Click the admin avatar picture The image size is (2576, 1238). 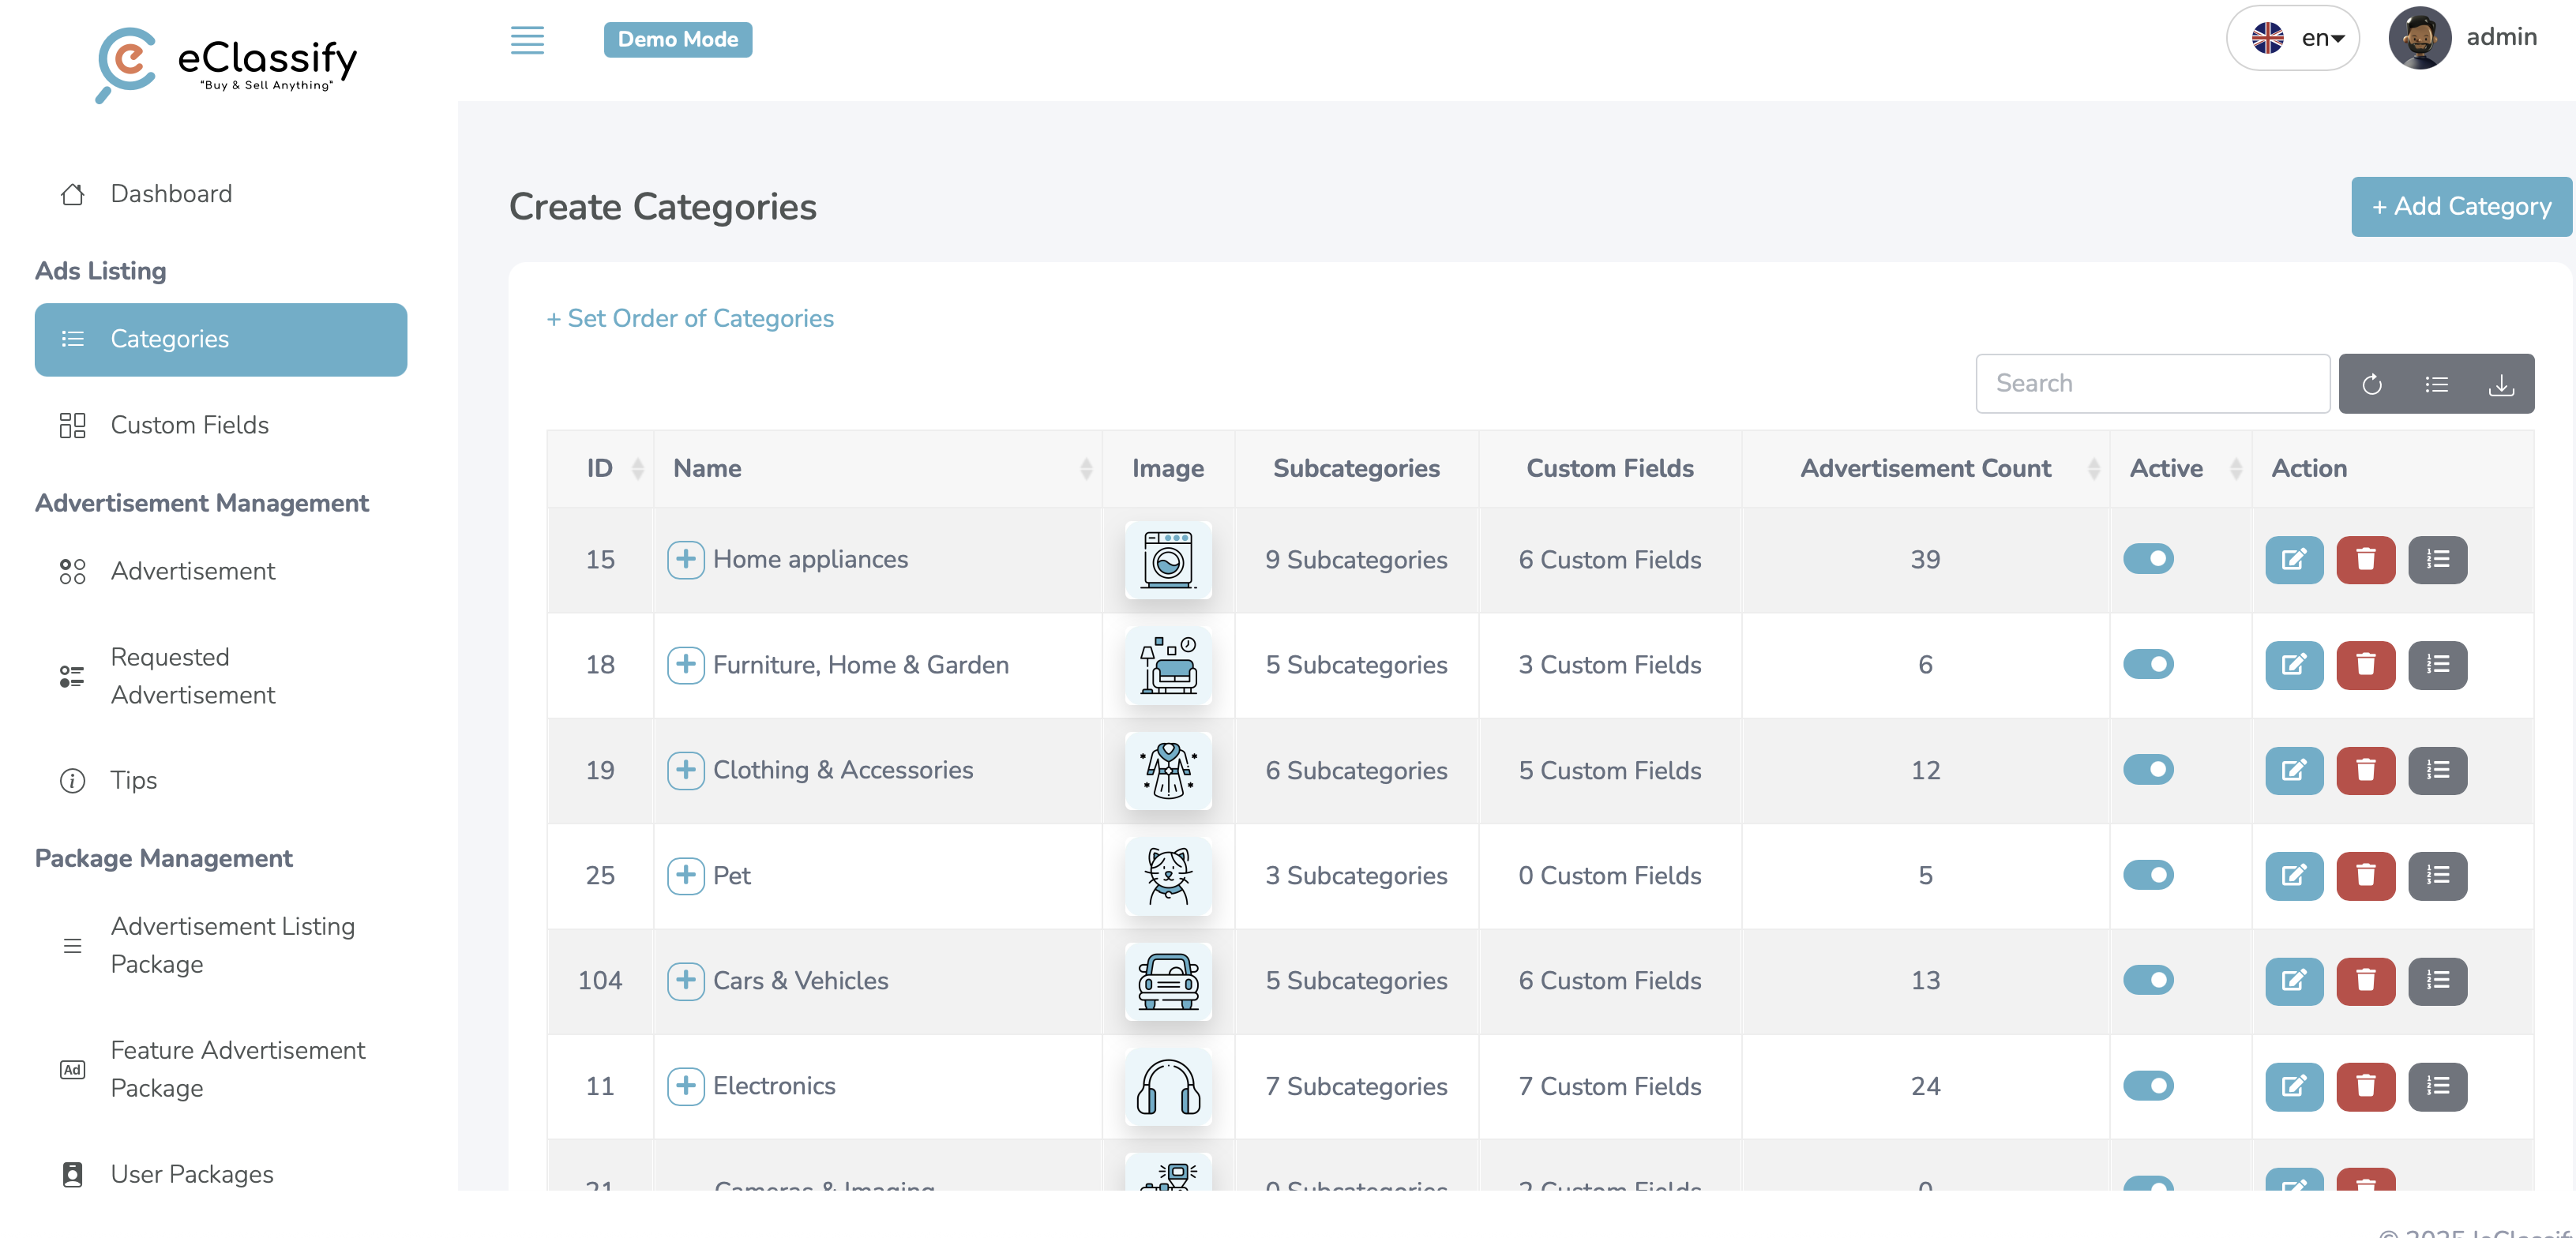point(2418,38)
